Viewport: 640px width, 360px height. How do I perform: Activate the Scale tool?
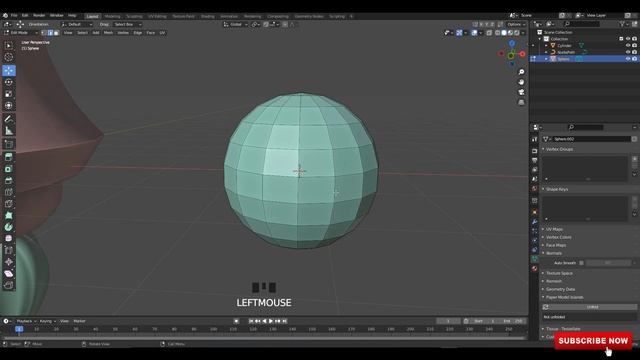point(9,94)
